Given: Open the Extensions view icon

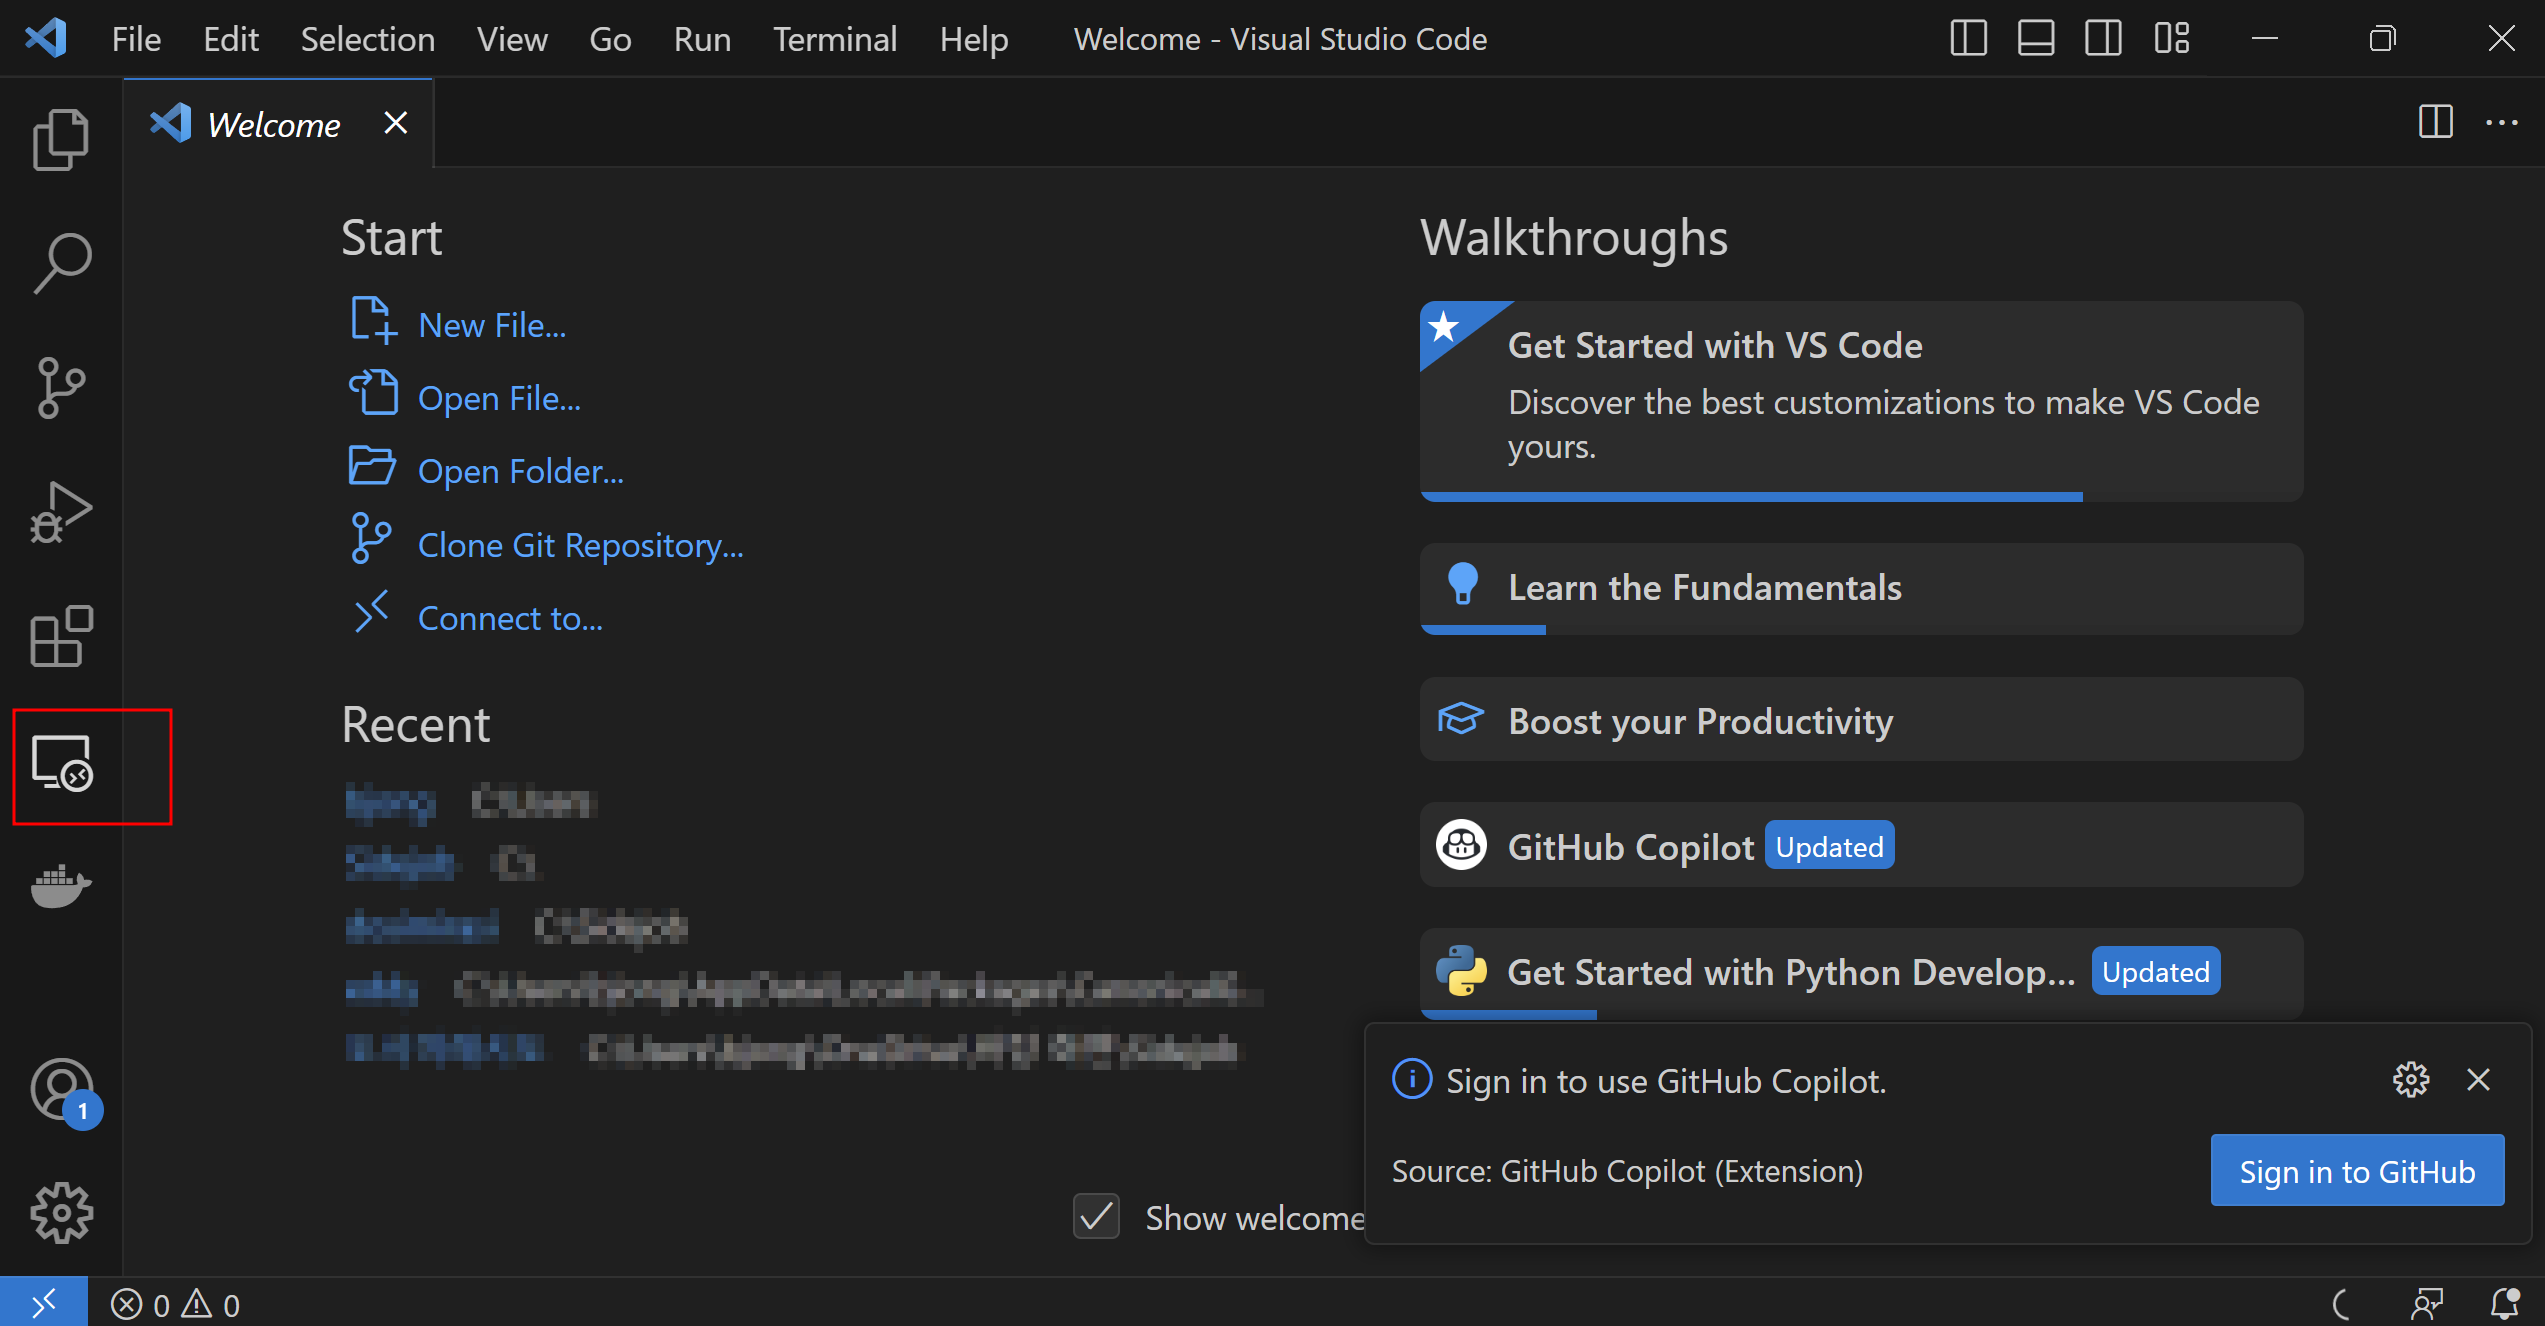Looking at the screenshot, I should pyautogui.click(x=61, y=636).
